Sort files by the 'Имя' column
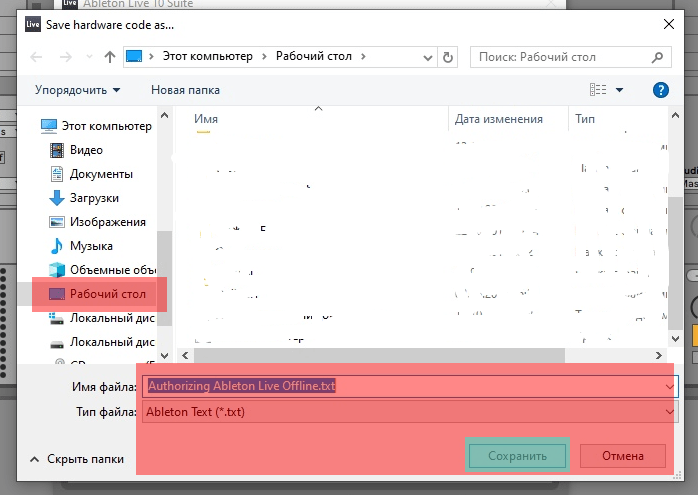 tap(206, 119)
